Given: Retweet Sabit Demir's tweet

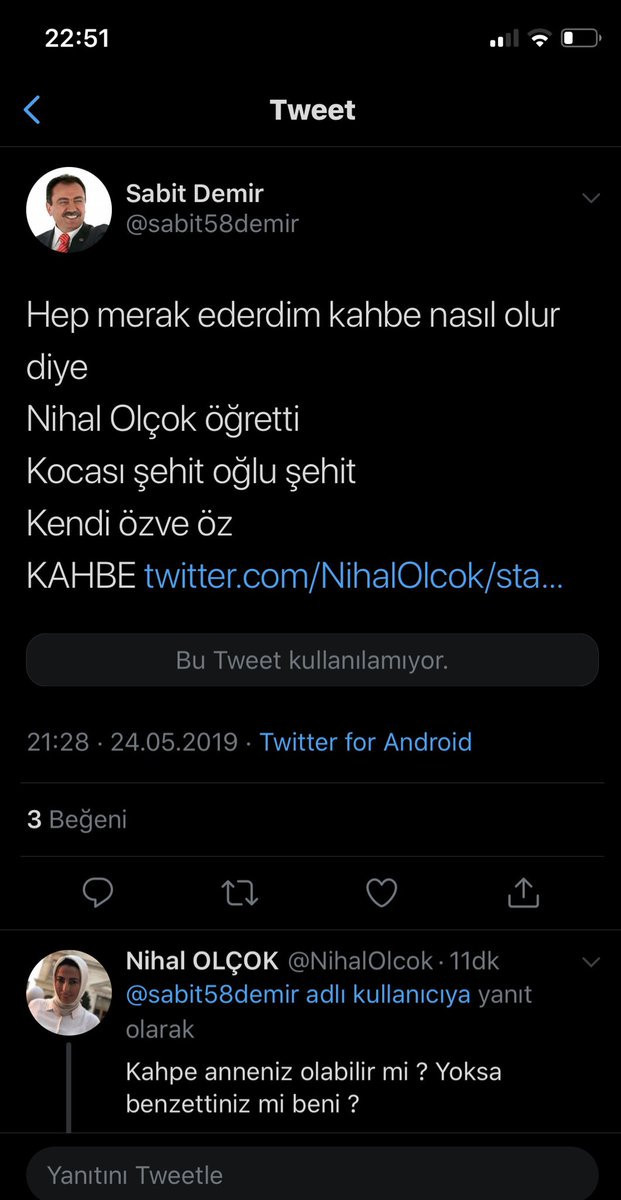Looking at the screenshot, I should point(239,892).
